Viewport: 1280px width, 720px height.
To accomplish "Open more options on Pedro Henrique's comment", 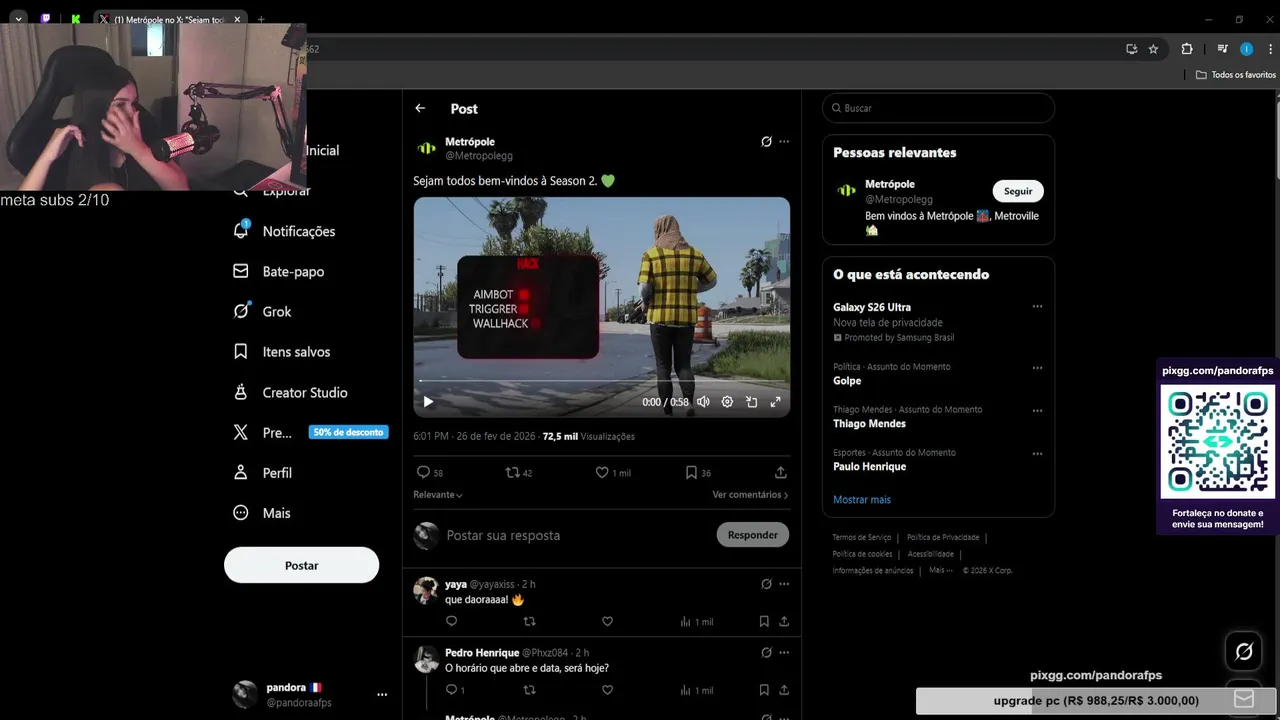I will (784, 653).
